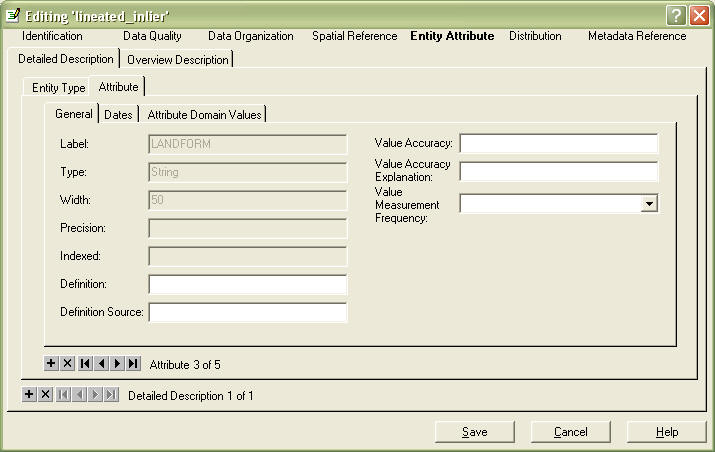Image resolution: width=715 pixels, height=452 pixels.
Task: Click the Definition Source text box
Action: pyautogui.click(x=247, y=313)
